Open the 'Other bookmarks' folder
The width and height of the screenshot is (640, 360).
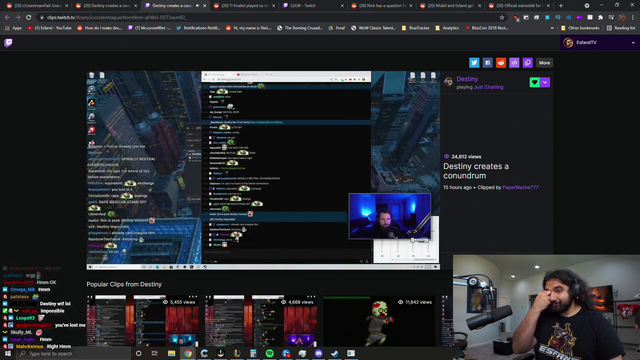point(580,28)
